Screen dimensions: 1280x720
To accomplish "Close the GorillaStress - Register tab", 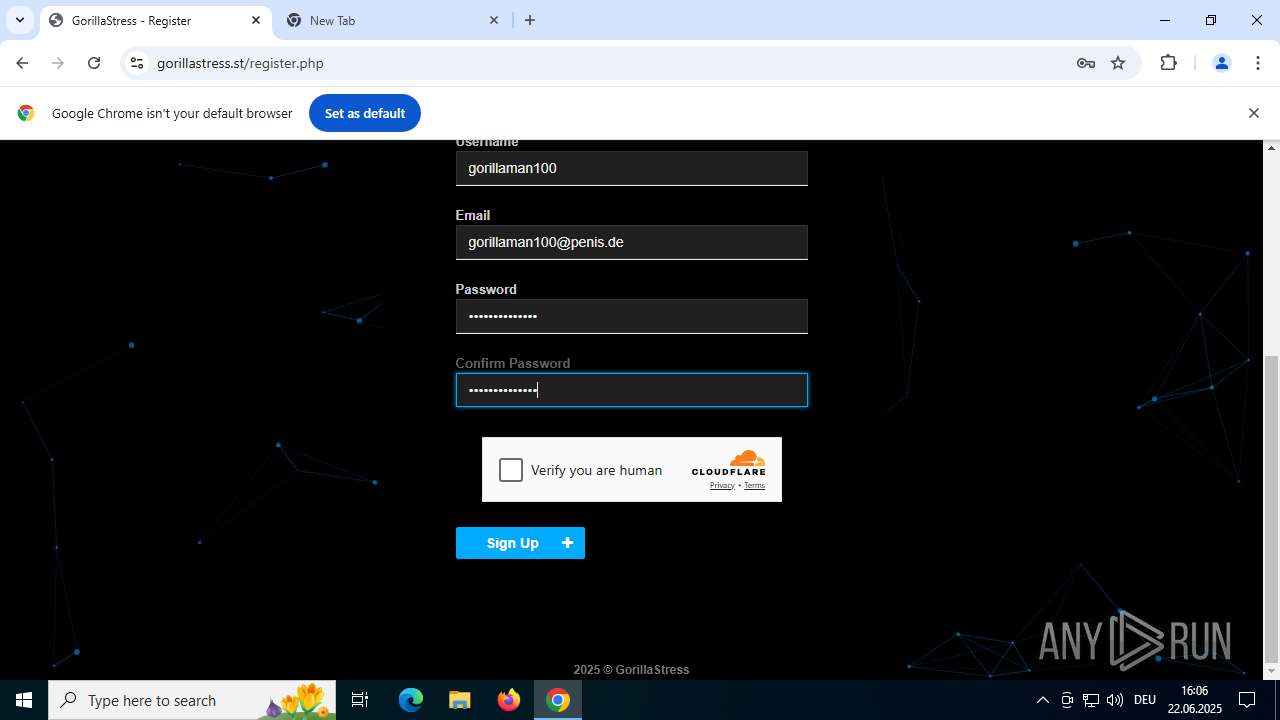I will coord(256,20).
